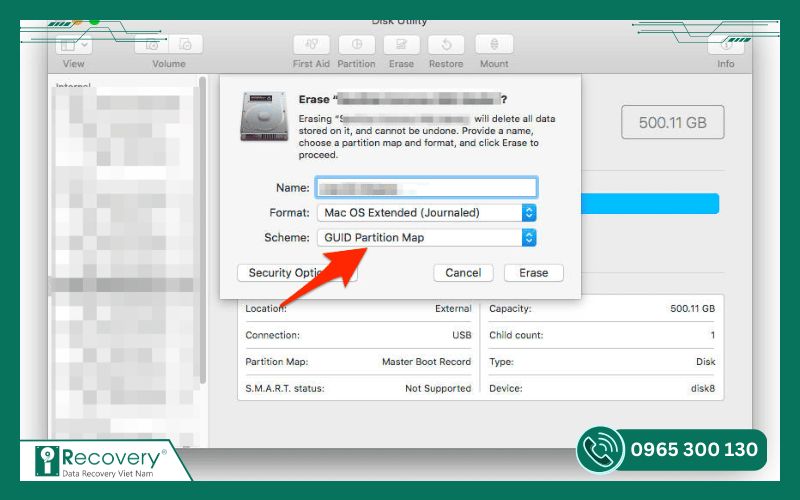800x500 pixels.
Task: Click the Cancel button
Action: (463, 273)
